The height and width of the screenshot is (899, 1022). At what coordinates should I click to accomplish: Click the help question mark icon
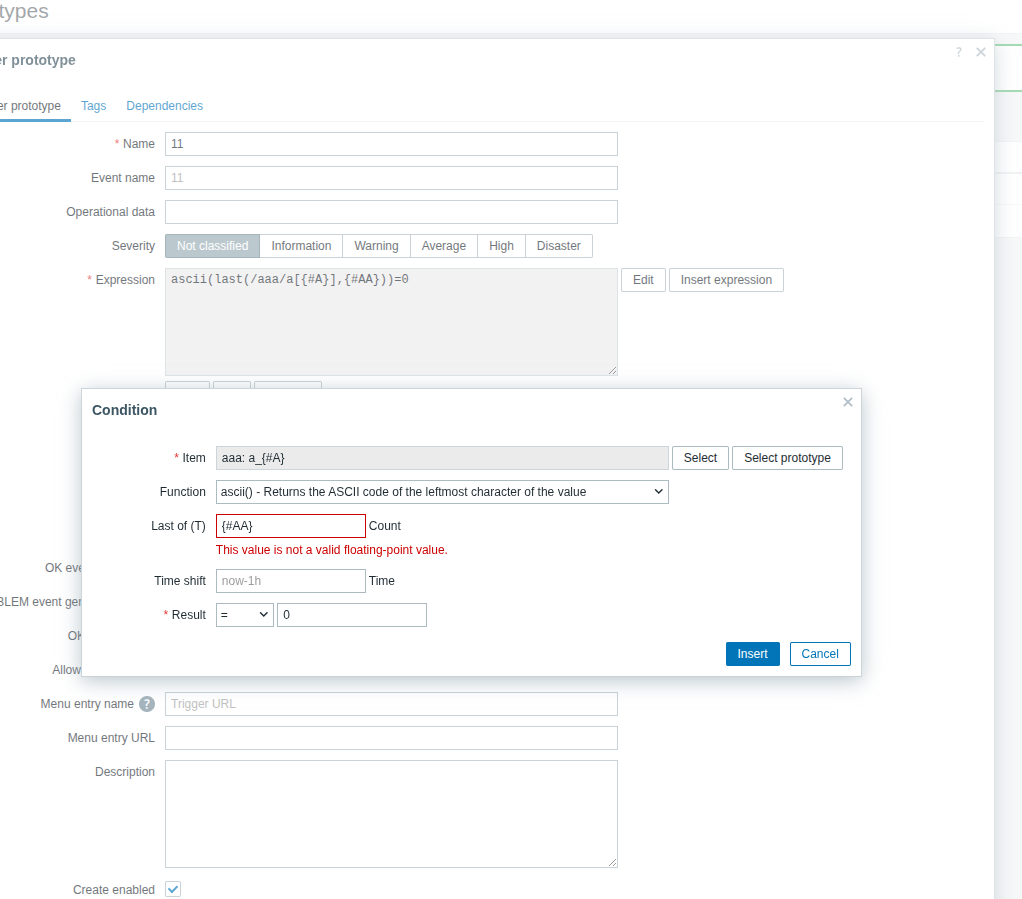958,52
